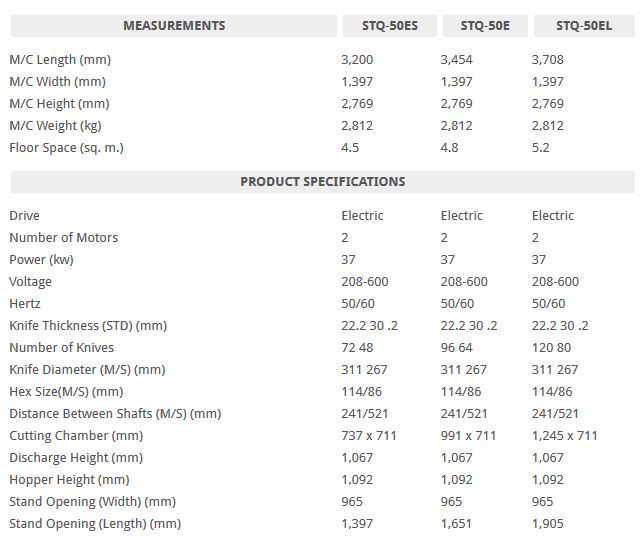Viewport: 642px width, 544px height.
Task: Click the M/C Length (mm) row label
Action: 60,60
